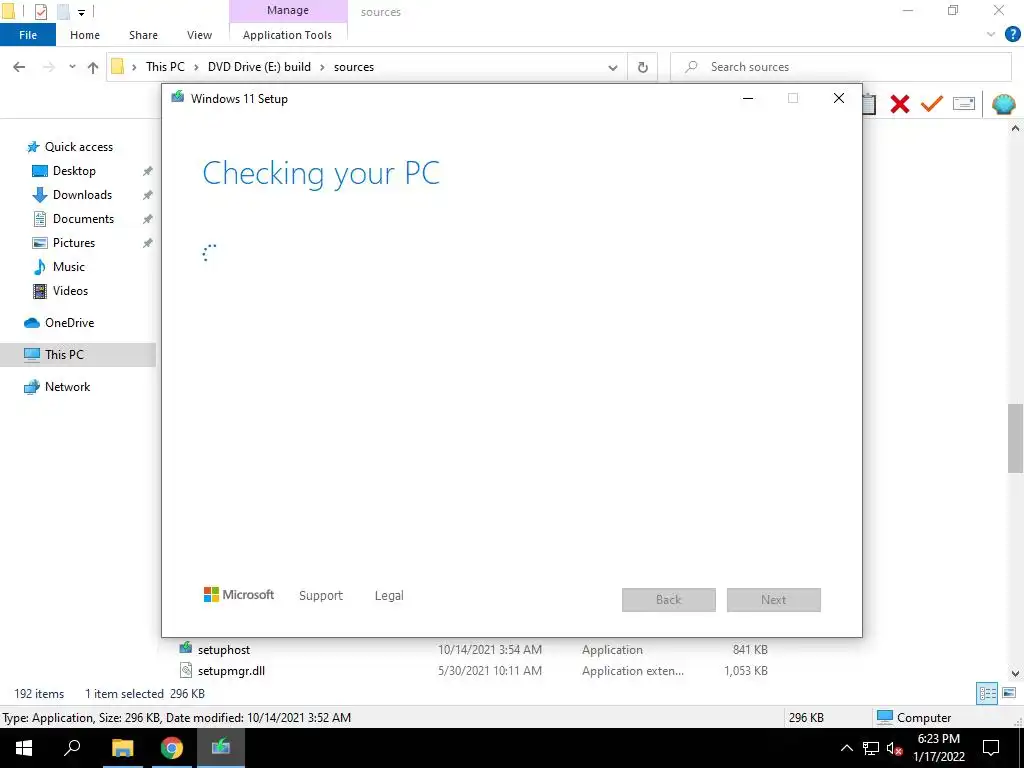Screen dimensions: 1024x768
Task: Click 'This PC' in the address breadcrumb
Action: pos(165,67)
